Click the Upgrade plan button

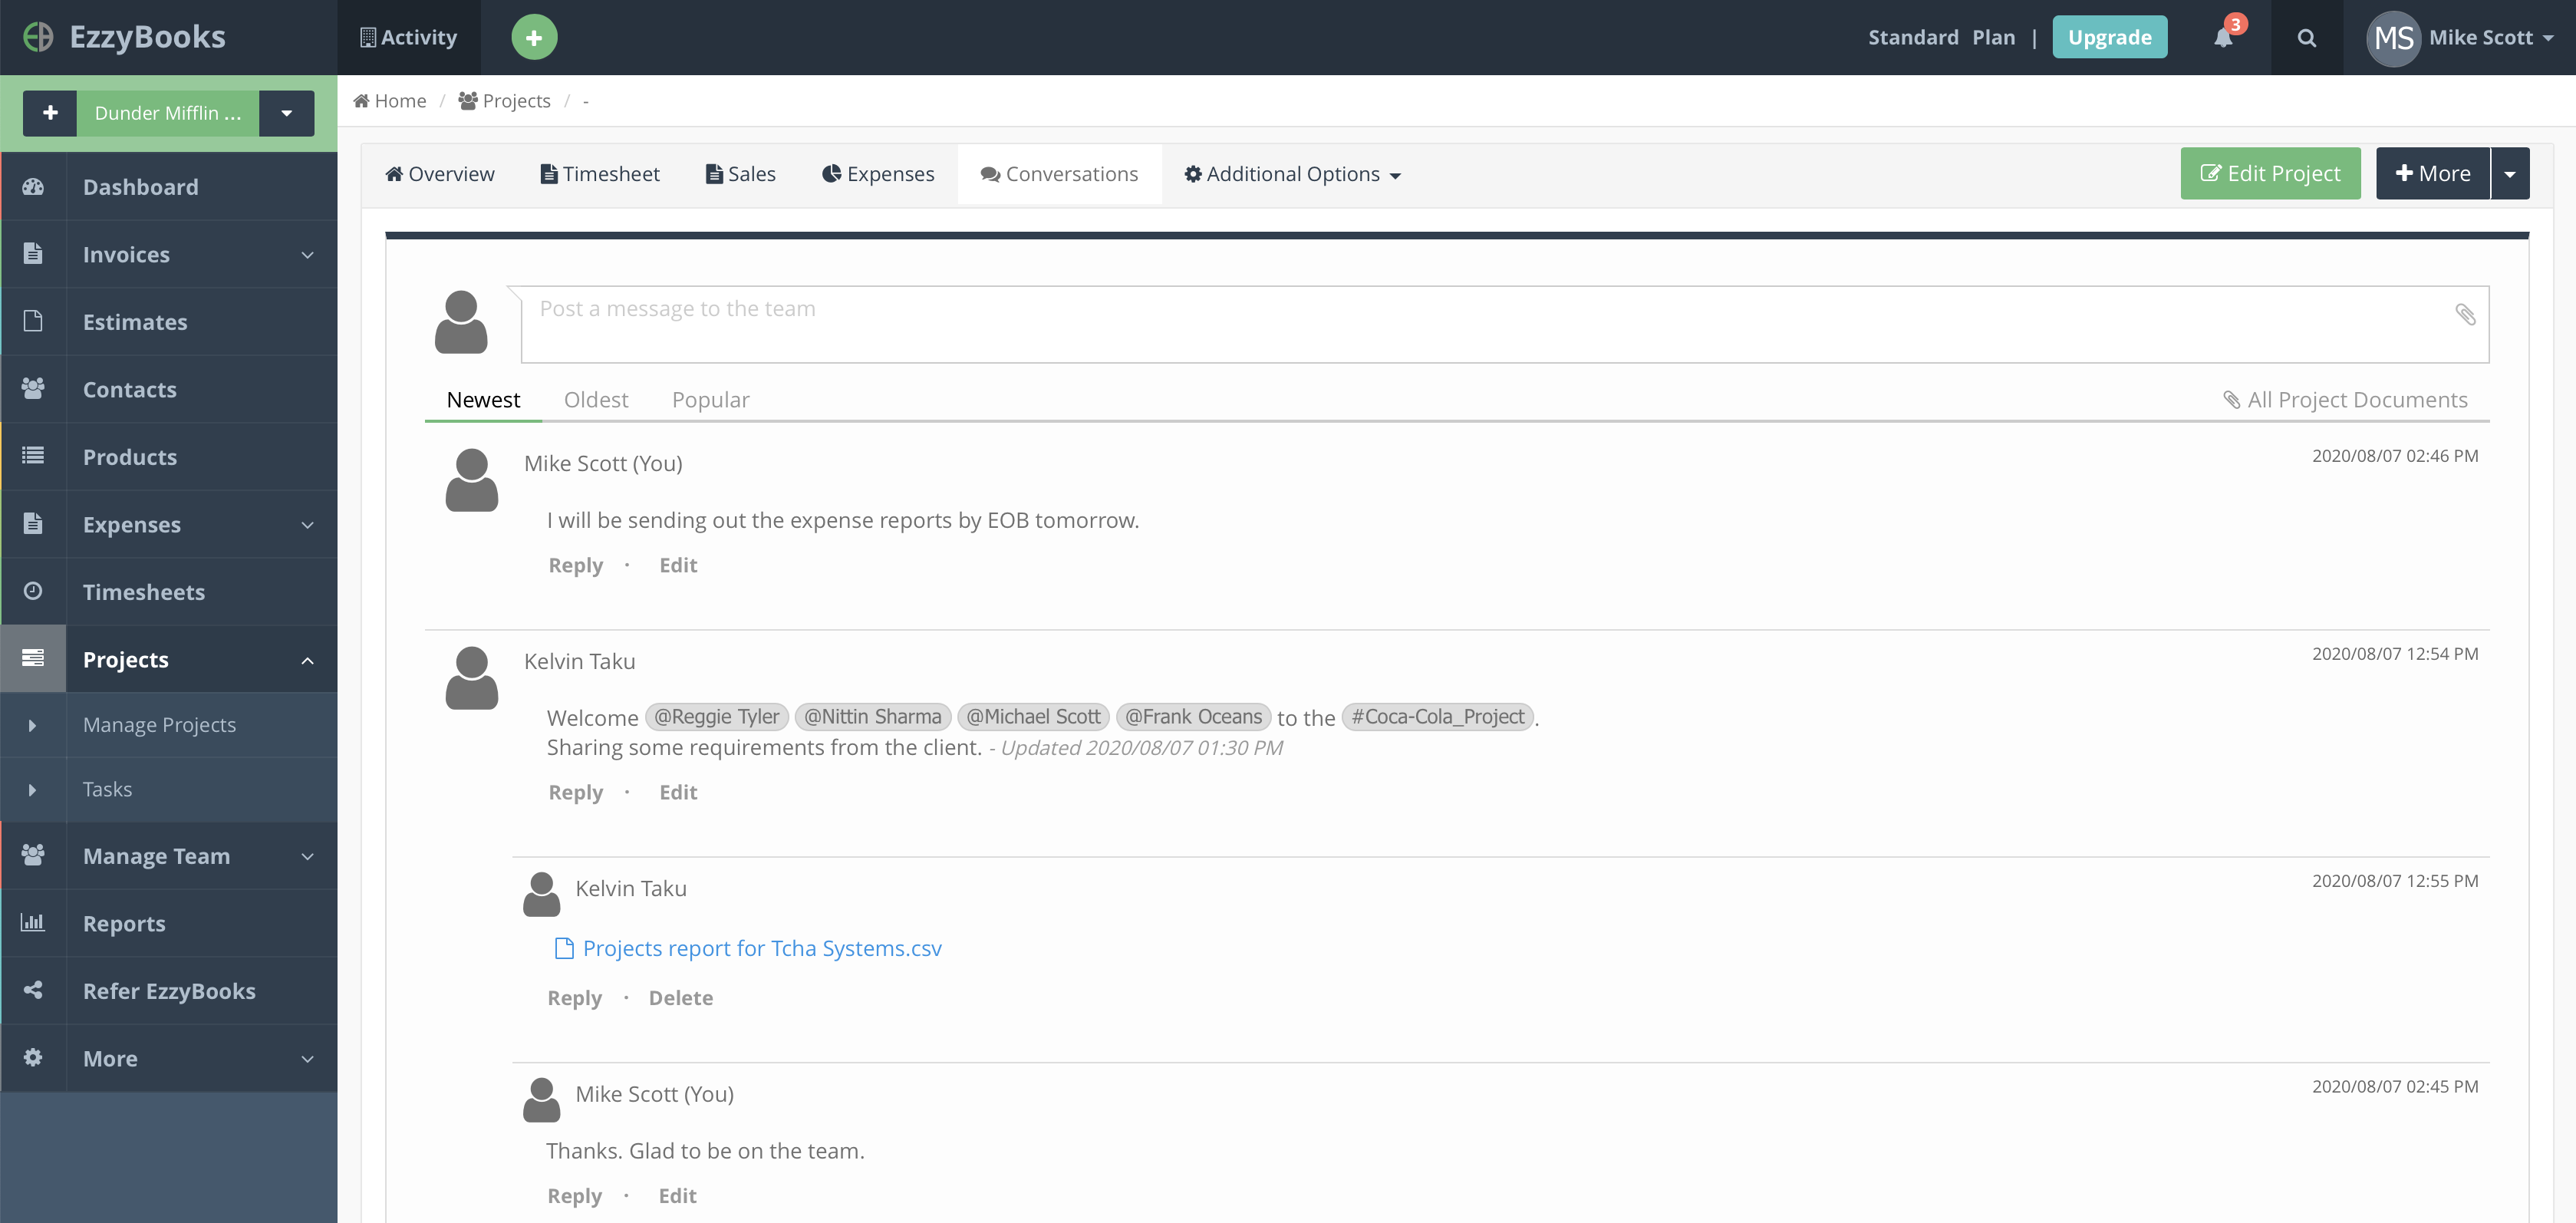(x=2109, y=38)
